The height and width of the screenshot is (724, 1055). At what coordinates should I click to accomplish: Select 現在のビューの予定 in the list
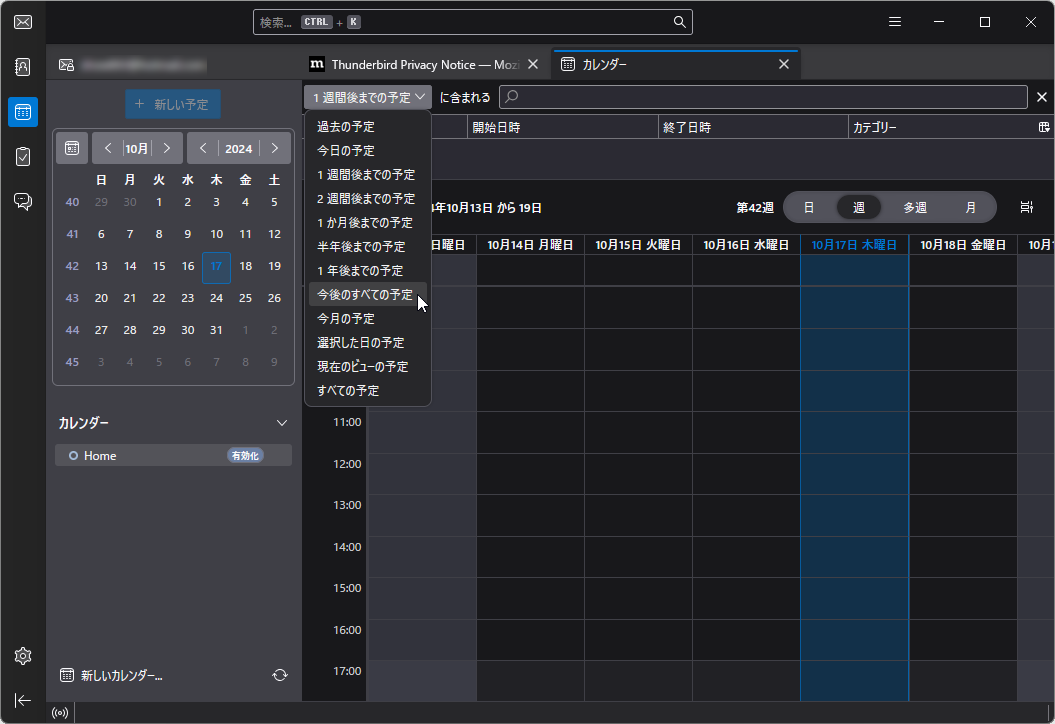click(368, 367)
